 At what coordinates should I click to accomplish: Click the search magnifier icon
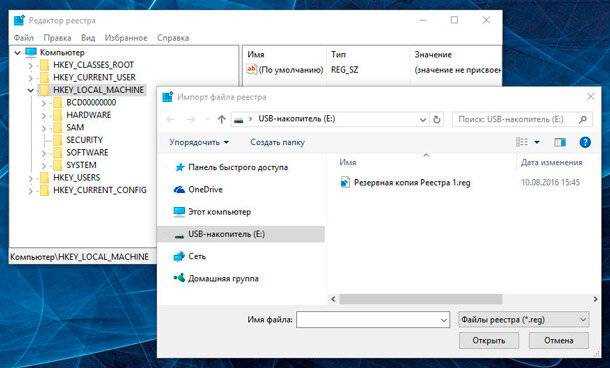(x=583, y=119)
